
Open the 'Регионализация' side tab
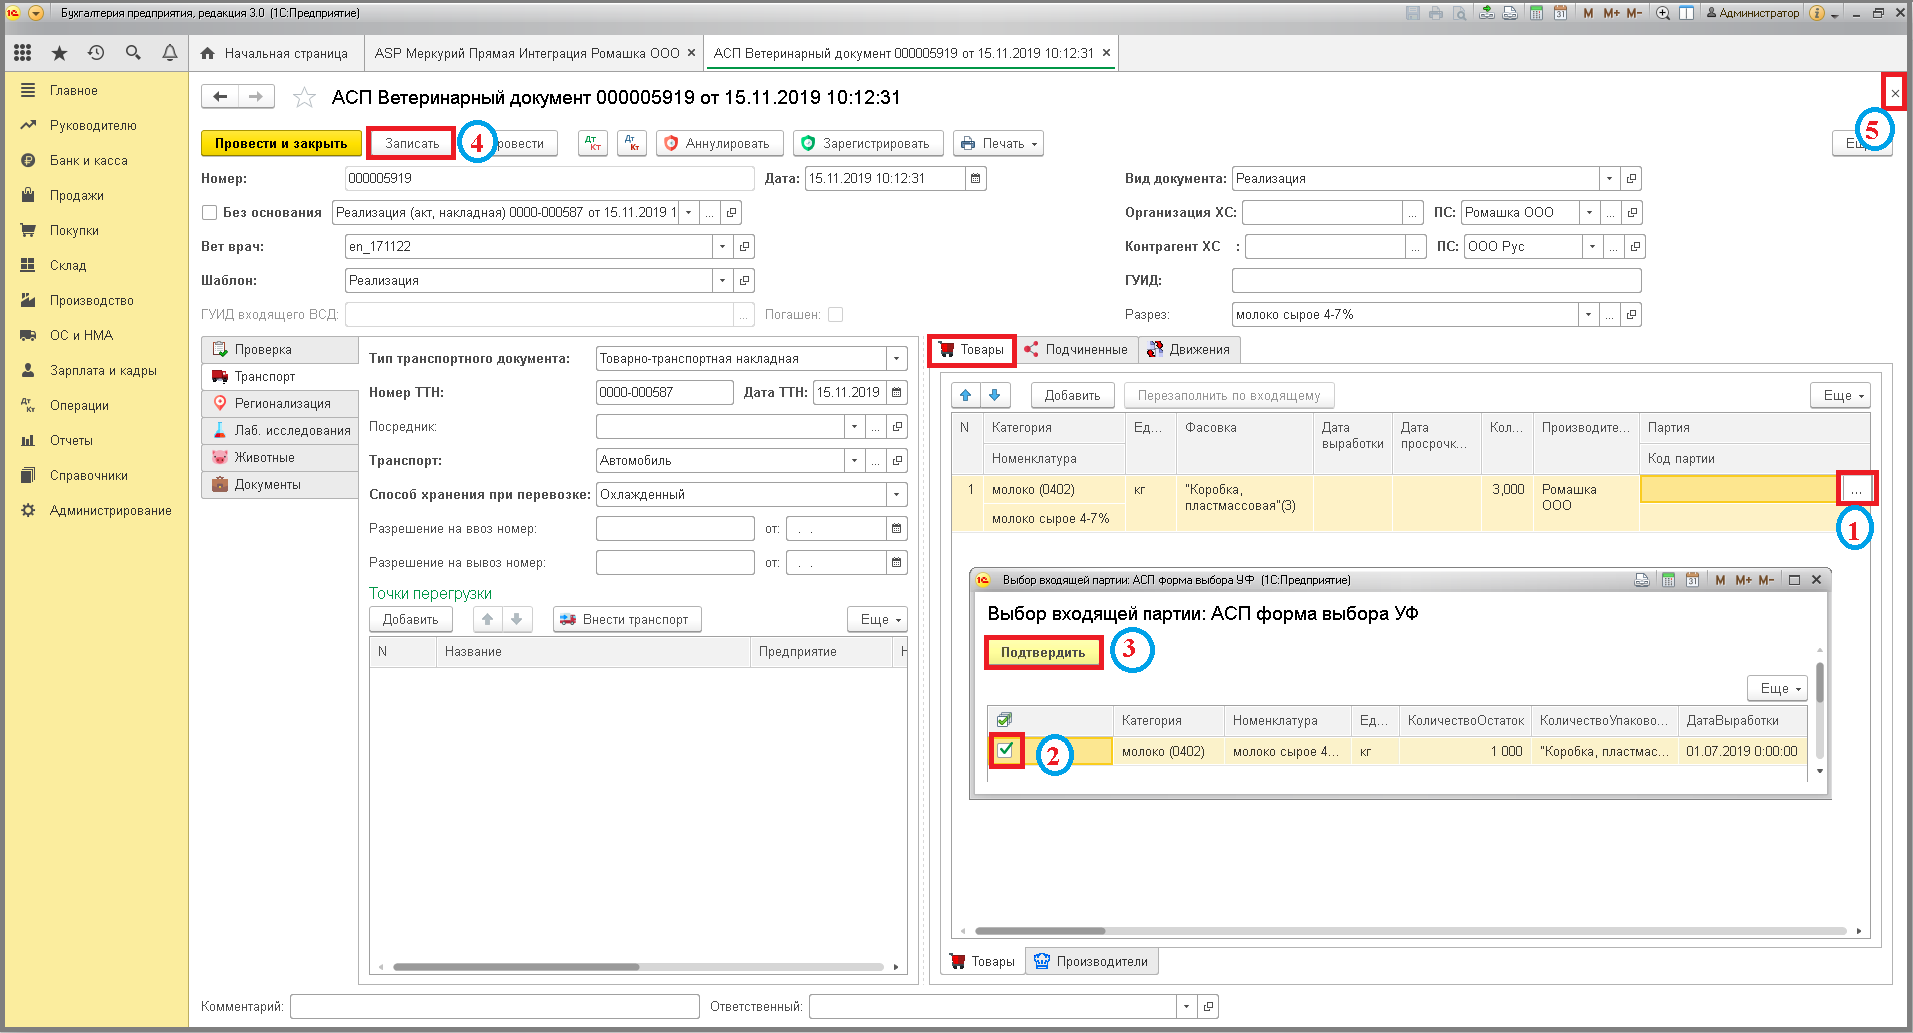(280, 403)
